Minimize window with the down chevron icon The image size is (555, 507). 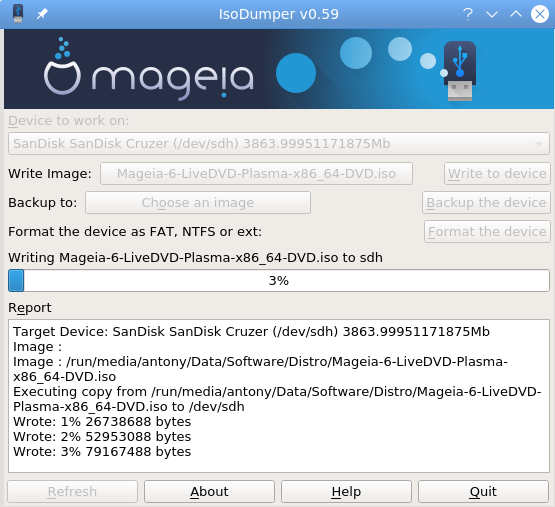492,14
